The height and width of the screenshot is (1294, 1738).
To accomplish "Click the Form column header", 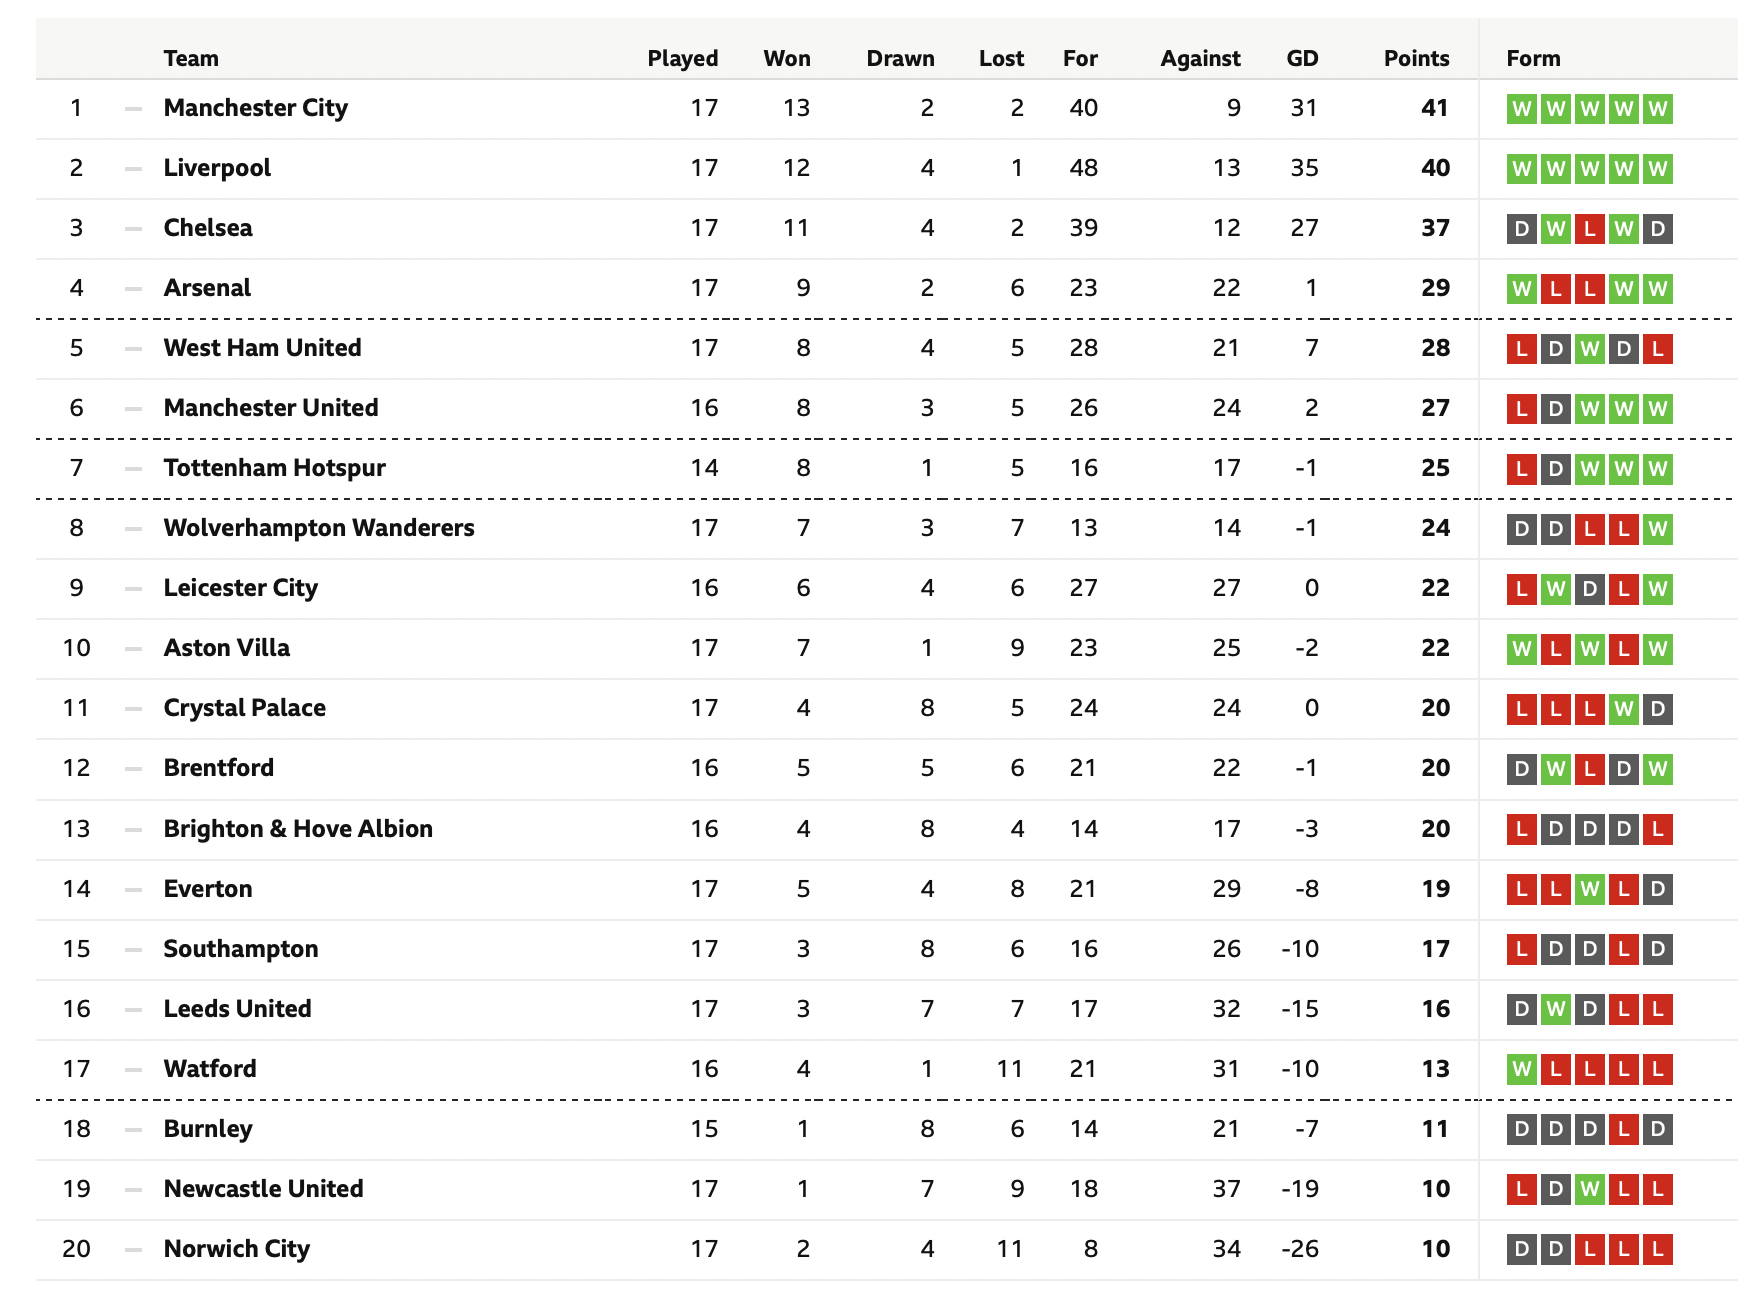I will pyautogui.click(x=1533, y=58).
